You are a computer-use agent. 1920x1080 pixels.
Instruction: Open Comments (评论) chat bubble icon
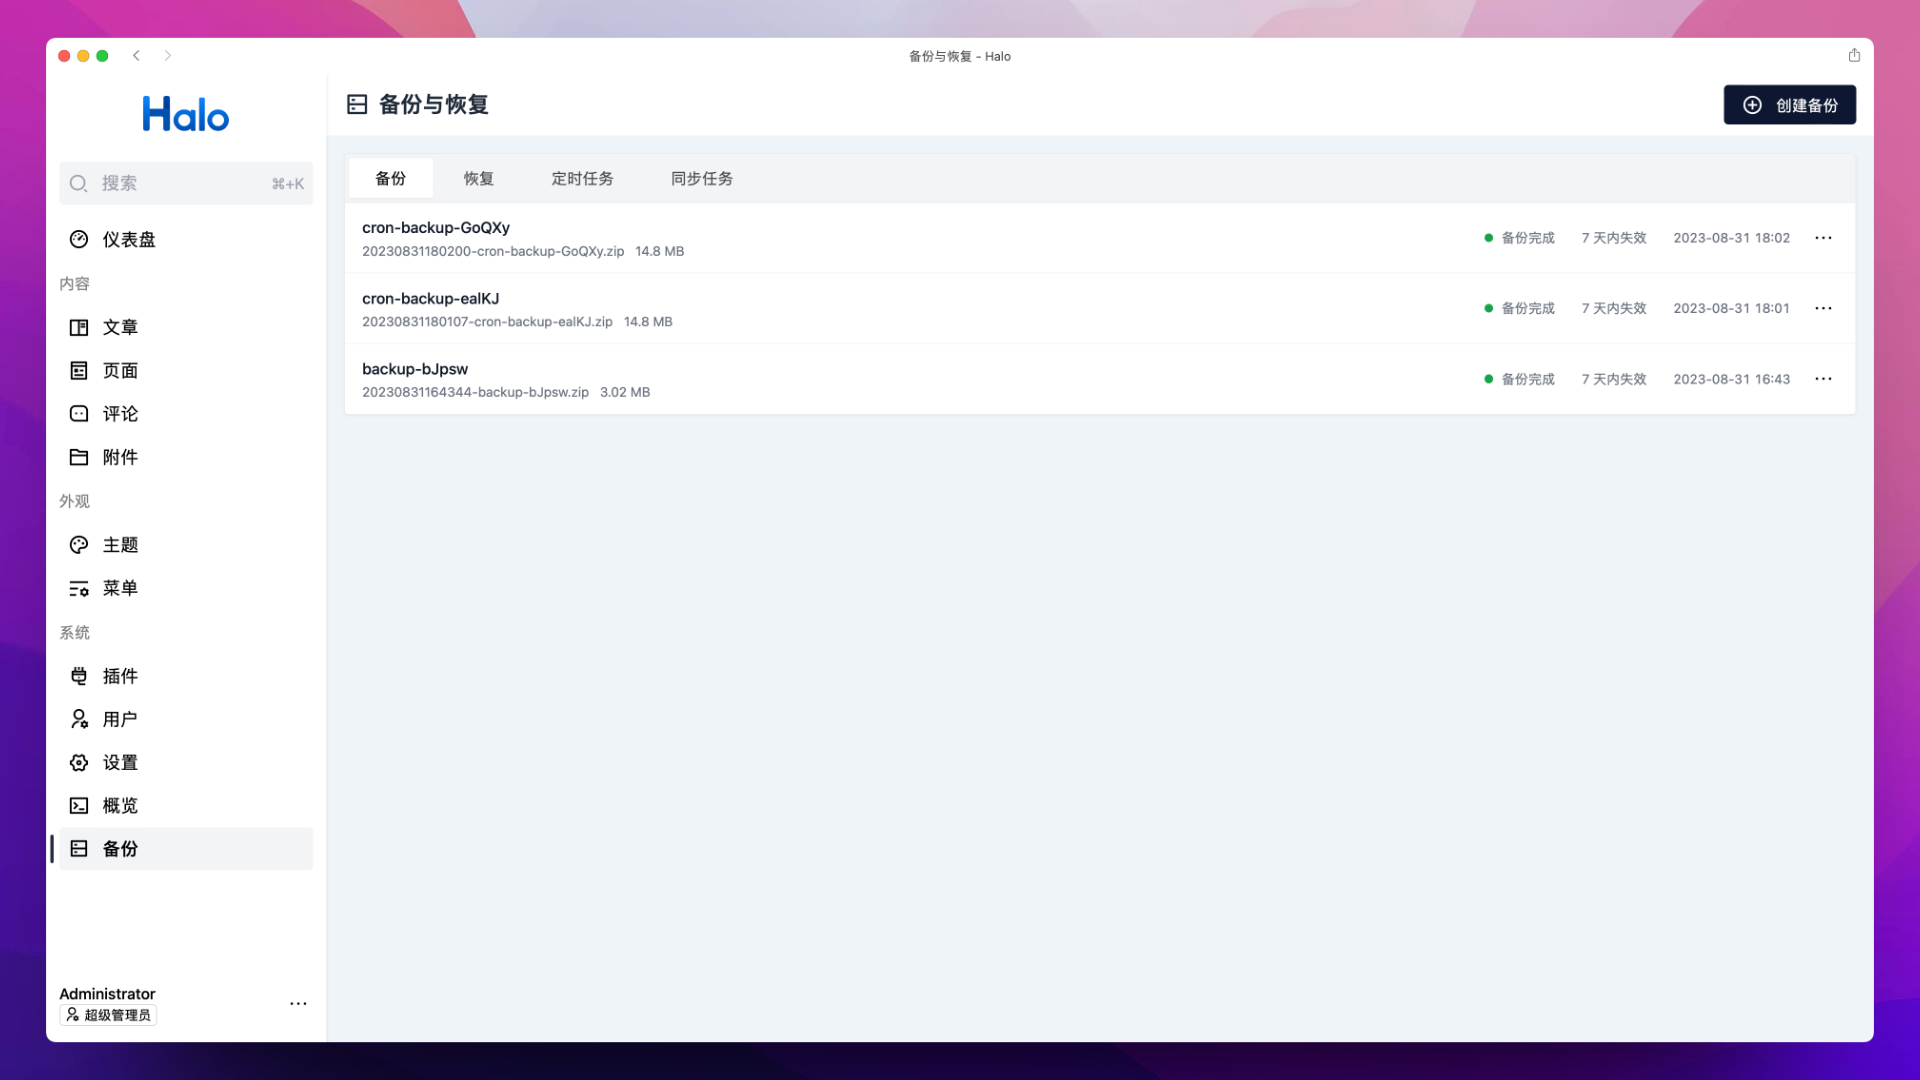[79, 414]
